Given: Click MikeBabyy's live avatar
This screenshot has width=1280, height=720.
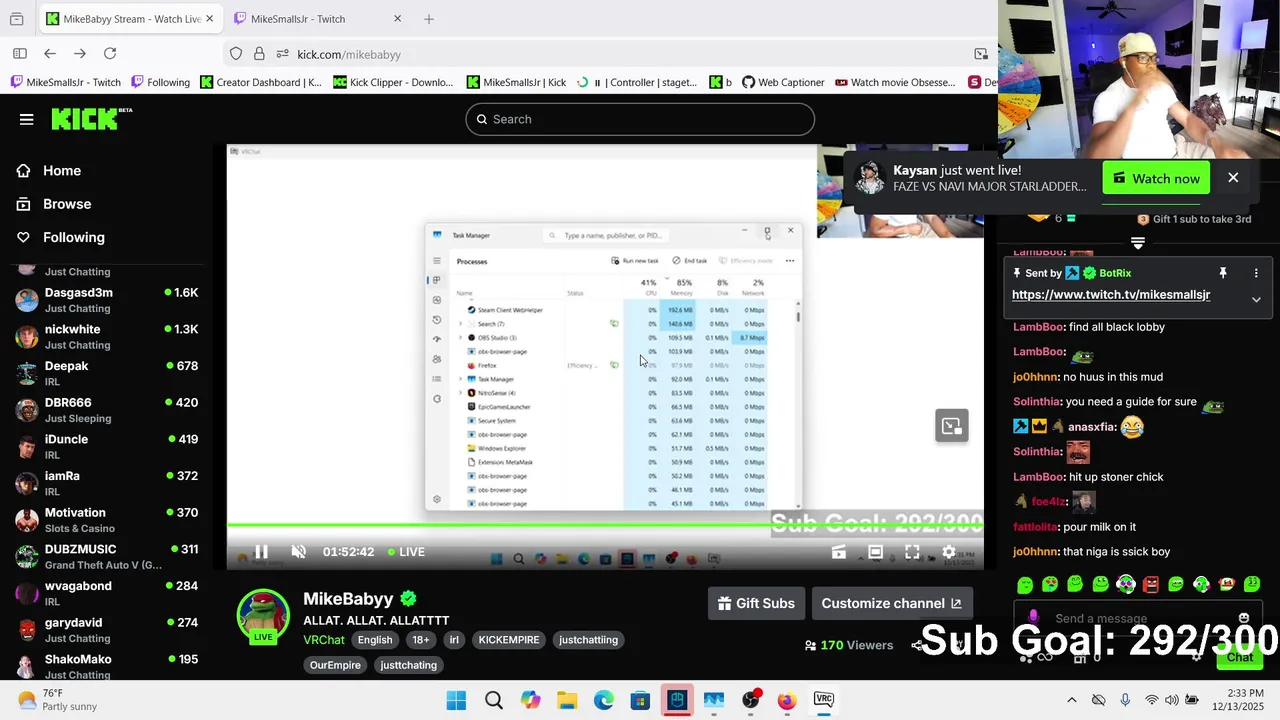Looking at the screenshot, I should click(x=263, y=615).
